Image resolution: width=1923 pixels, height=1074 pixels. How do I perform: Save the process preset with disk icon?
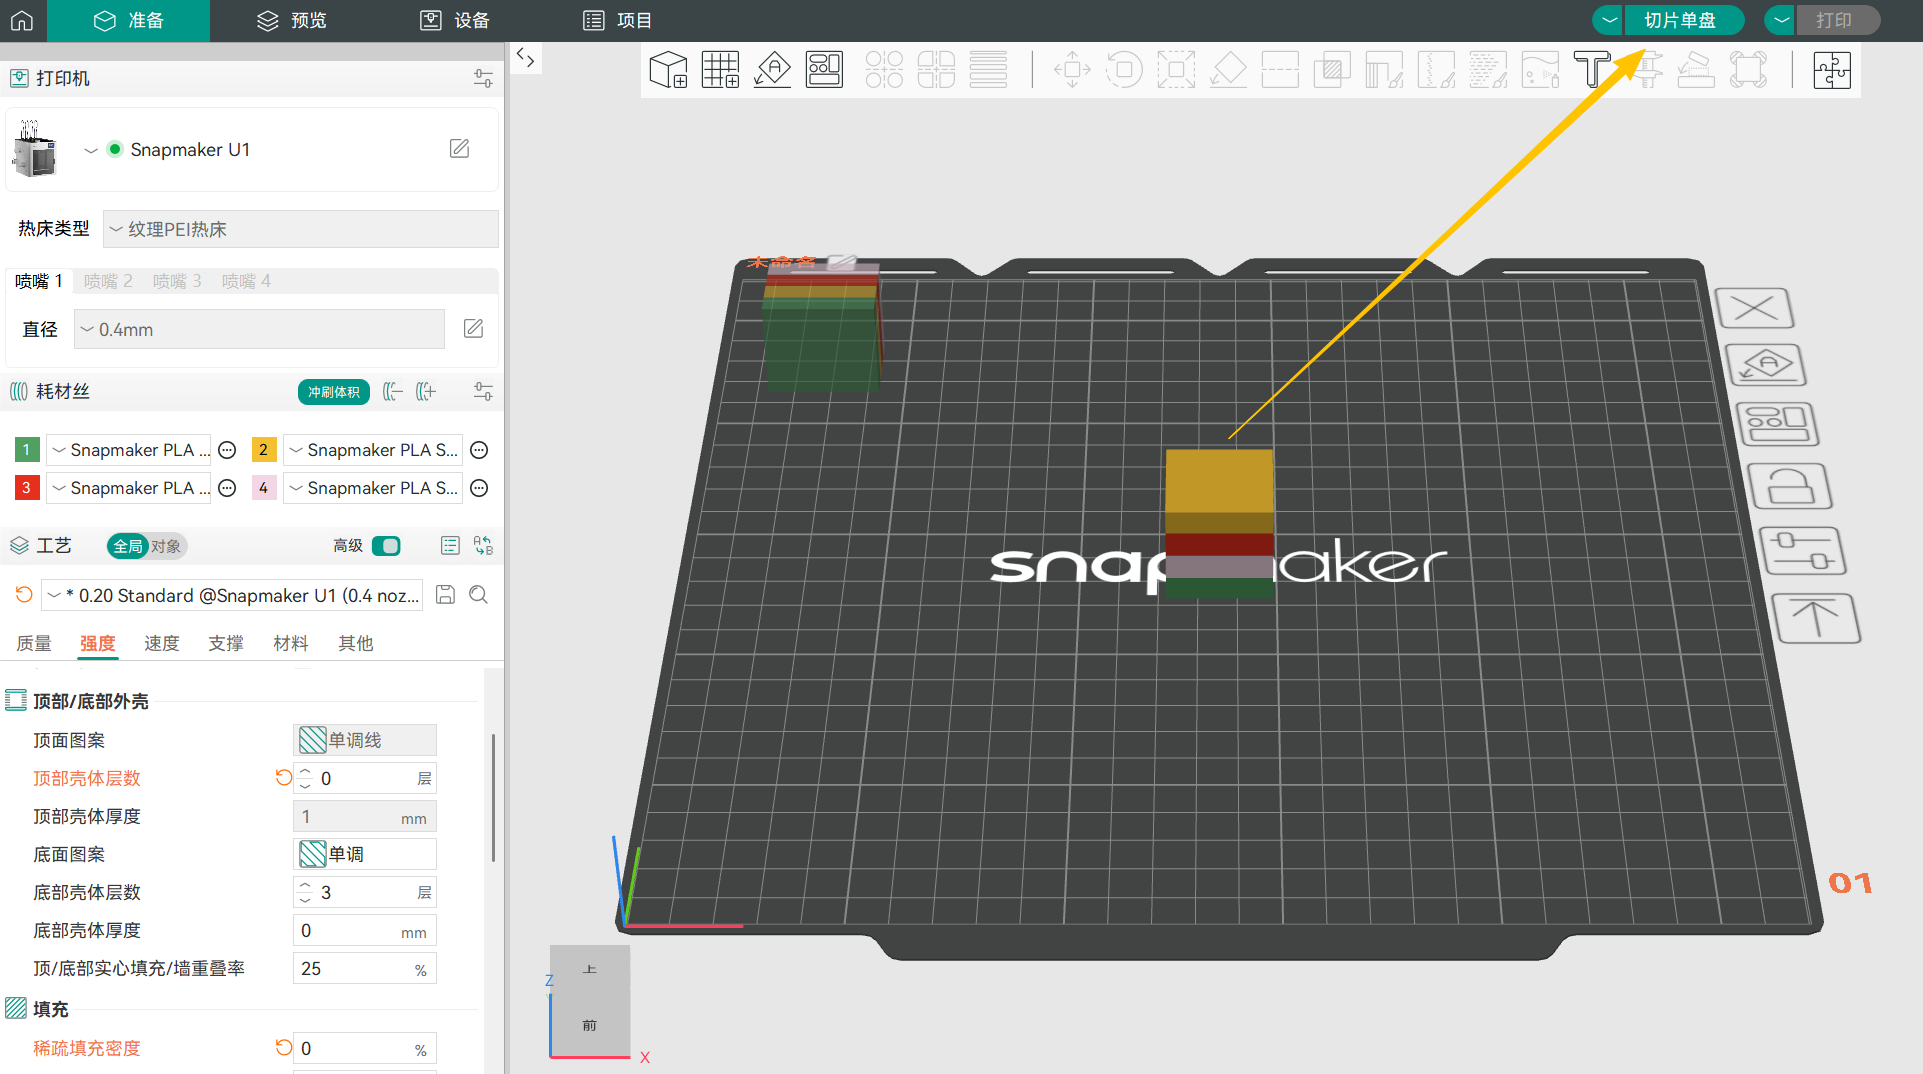(446, 595)
